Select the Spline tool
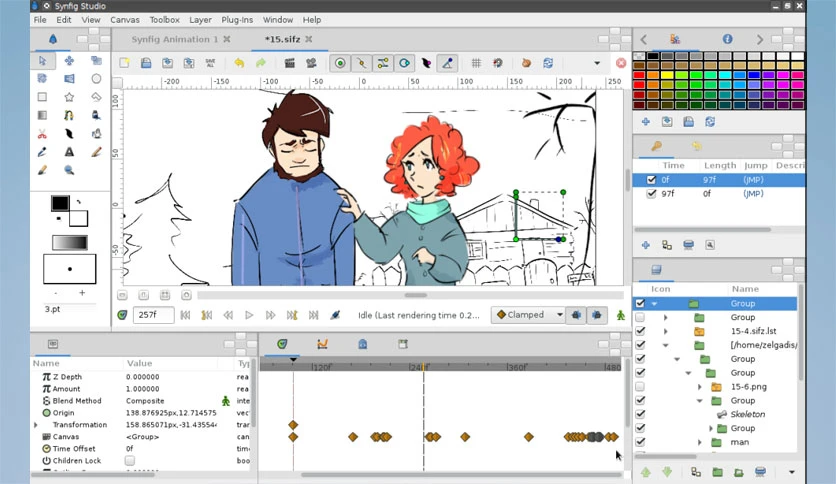836x484 pixels. click(69, 115)
